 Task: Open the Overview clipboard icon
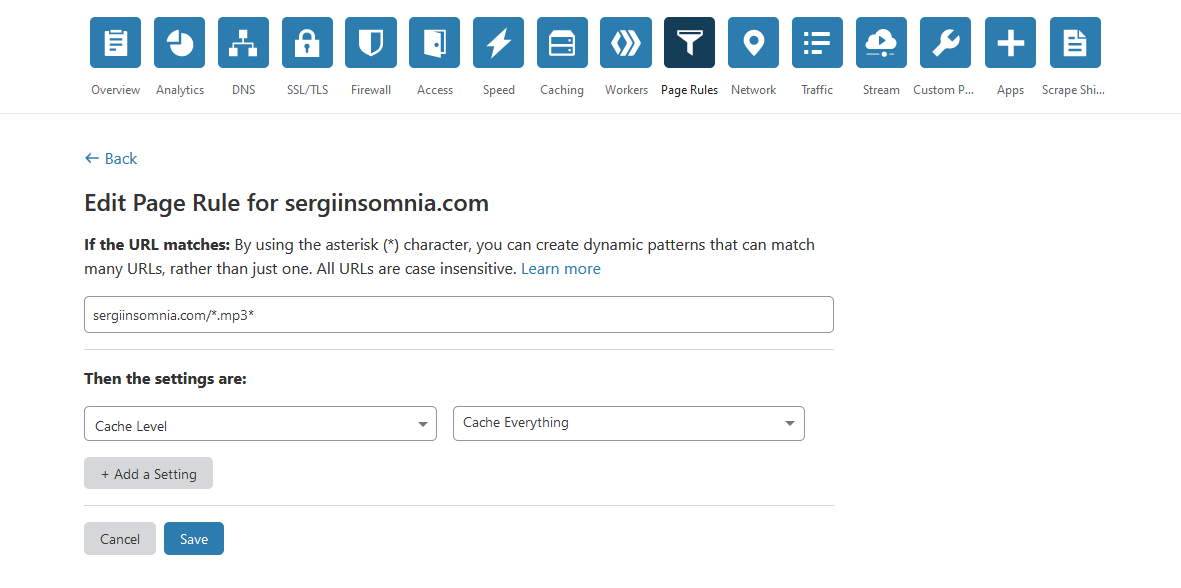coord(116,43)
